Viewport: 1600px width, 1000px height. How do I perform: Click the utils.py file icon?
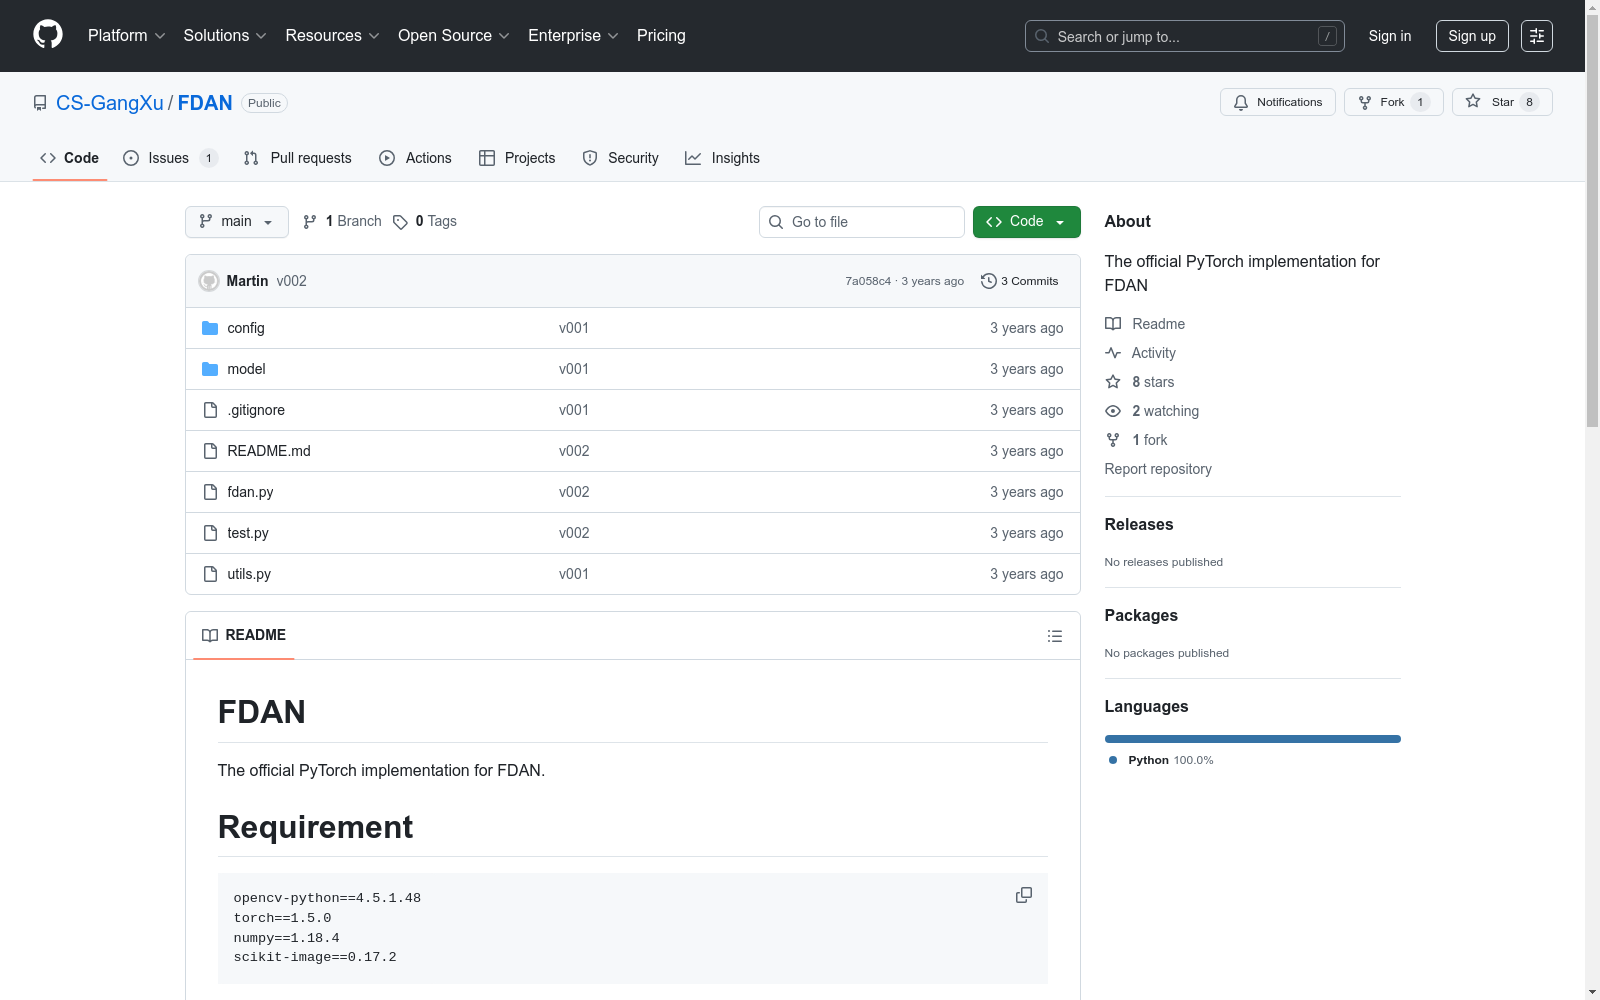coord(210,574)
